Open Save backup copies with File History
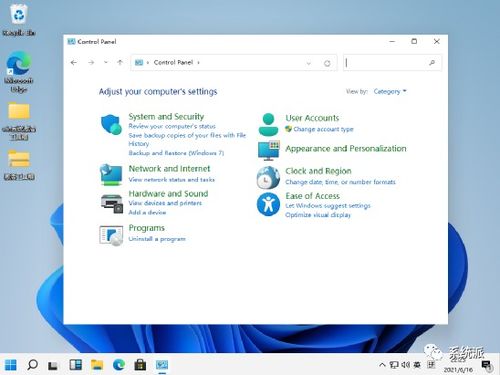Image resolution: width=500 pixels, height=375 pixels. pos(187,139)
